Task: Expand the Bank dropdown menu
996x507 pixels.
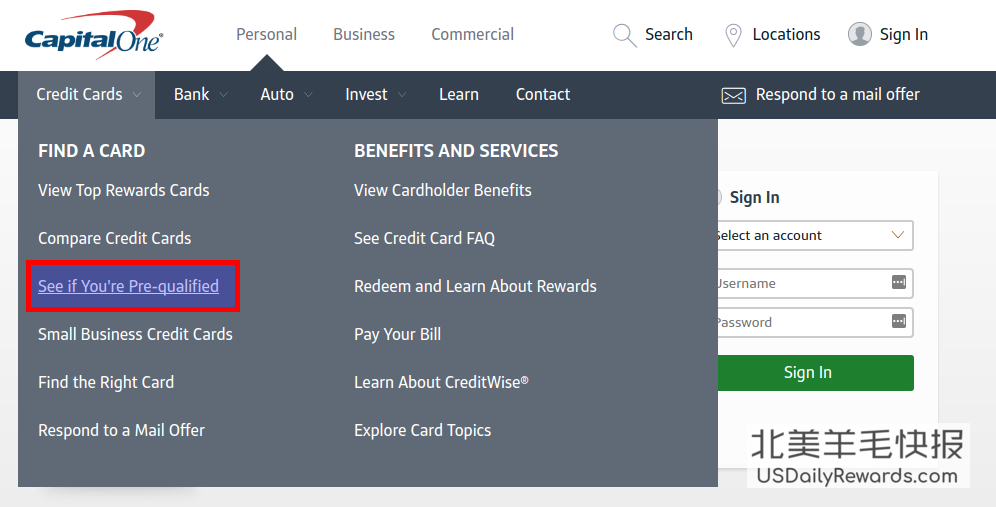Action: 200,95
